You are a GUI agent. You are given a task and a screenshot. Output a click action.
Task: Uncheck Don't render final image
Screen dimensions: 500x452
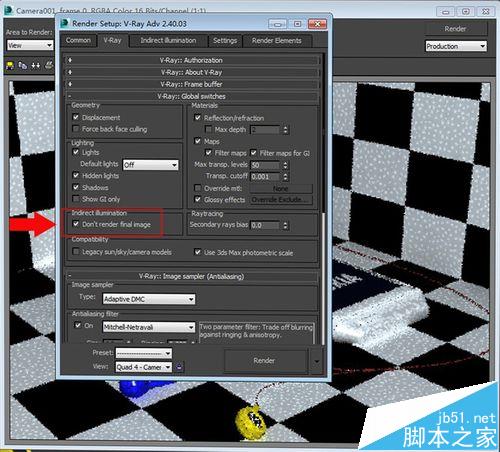pyautogui.click(x=76, y=224)
